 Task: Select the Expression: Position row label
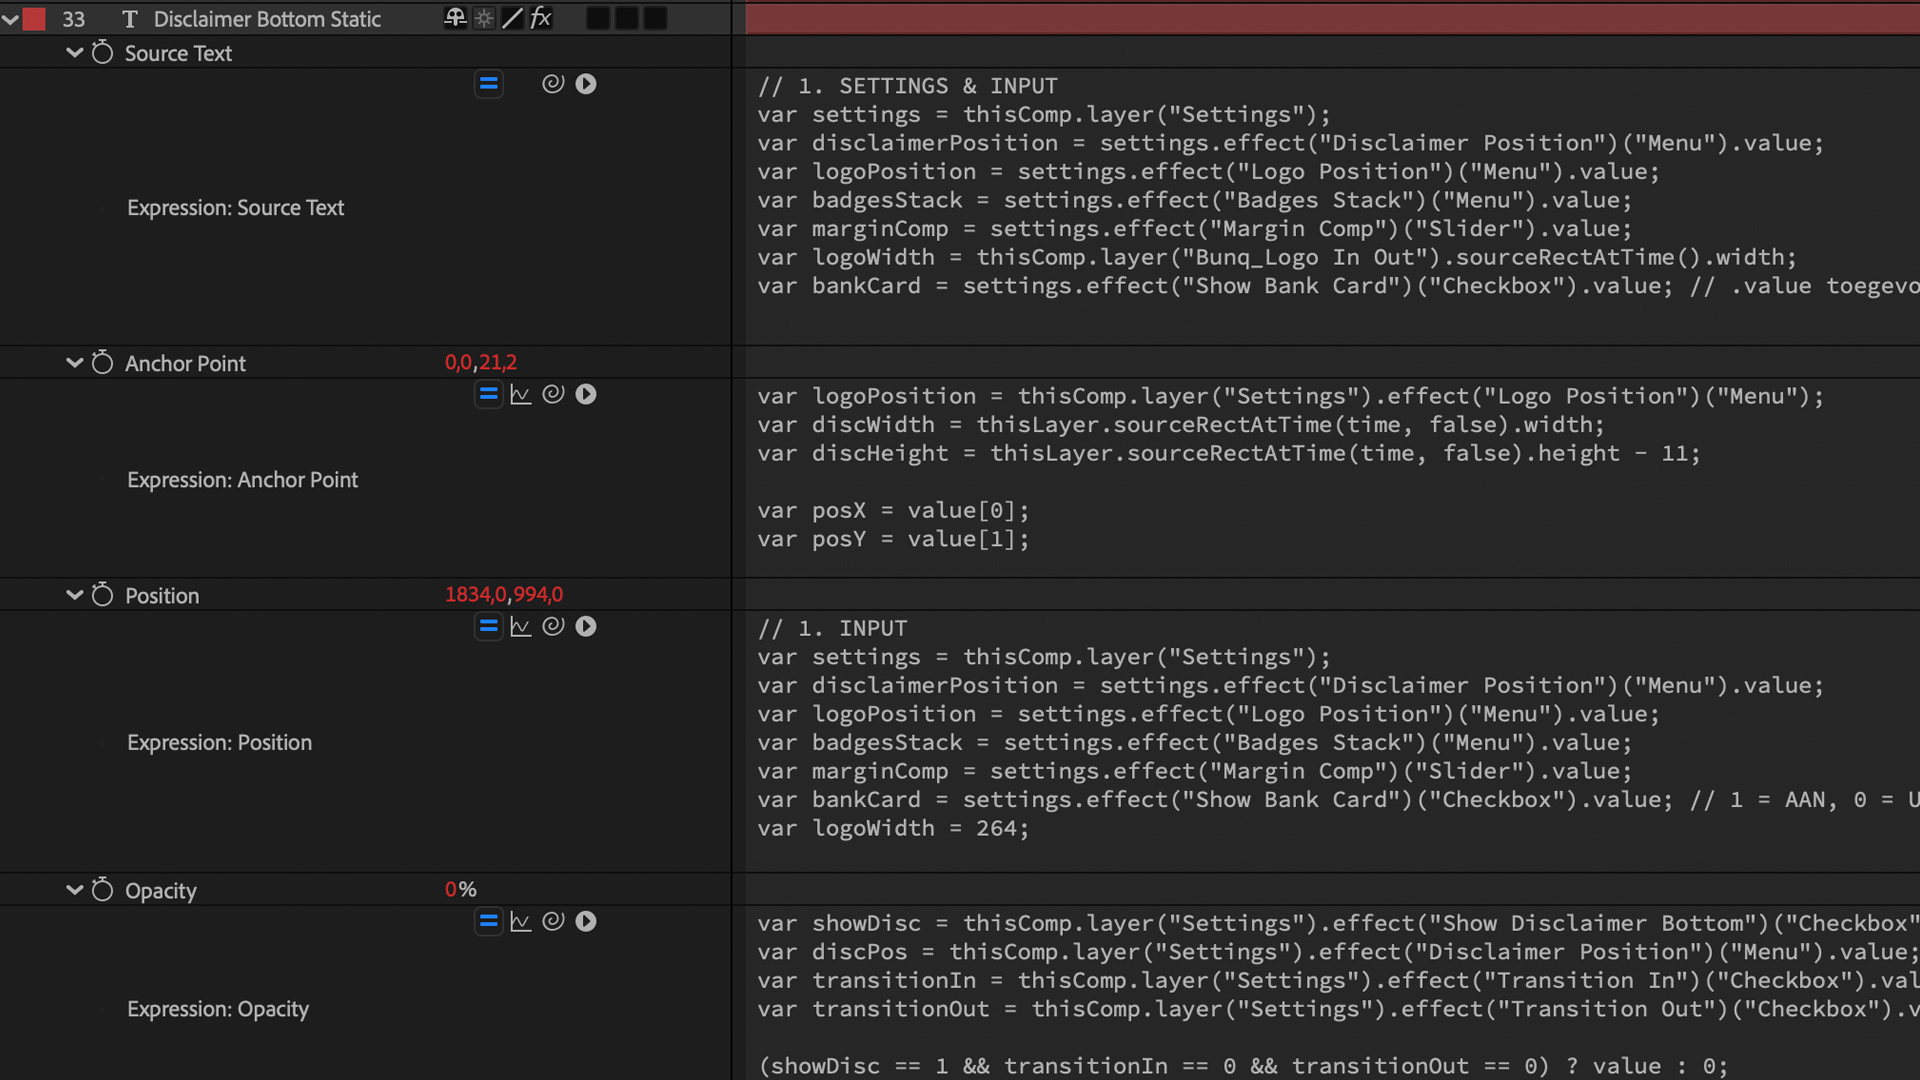pos(219,742)
